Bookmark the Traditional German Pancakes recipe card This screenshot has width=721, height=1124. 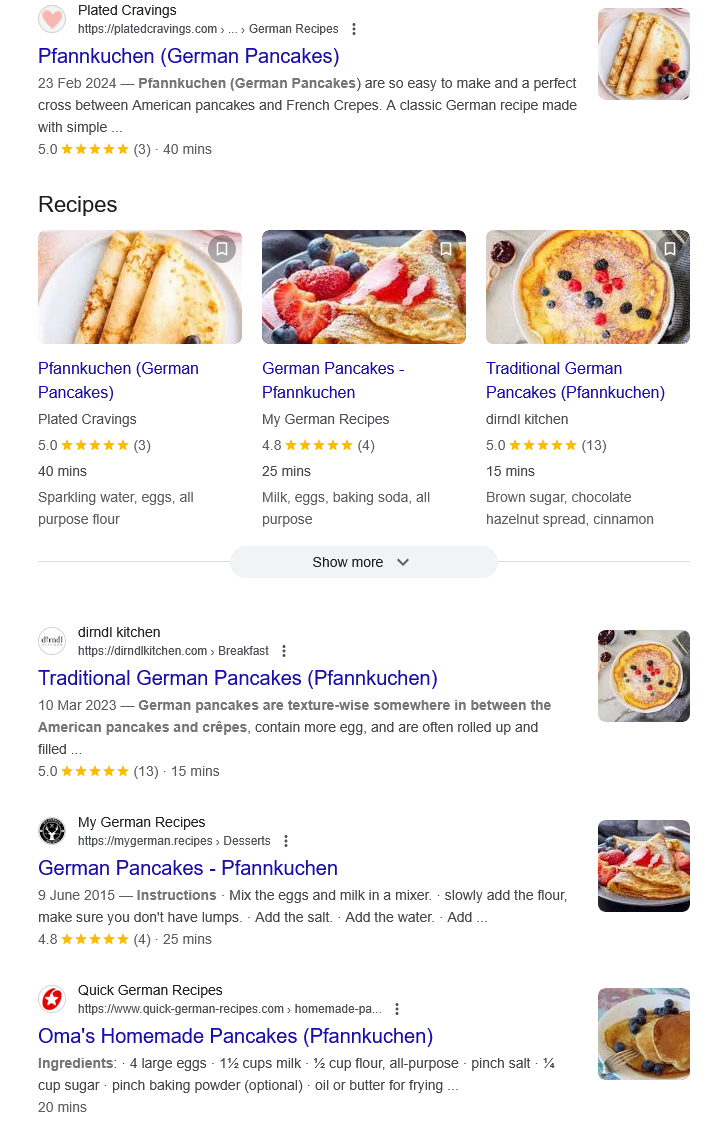(x=670, y=248)
